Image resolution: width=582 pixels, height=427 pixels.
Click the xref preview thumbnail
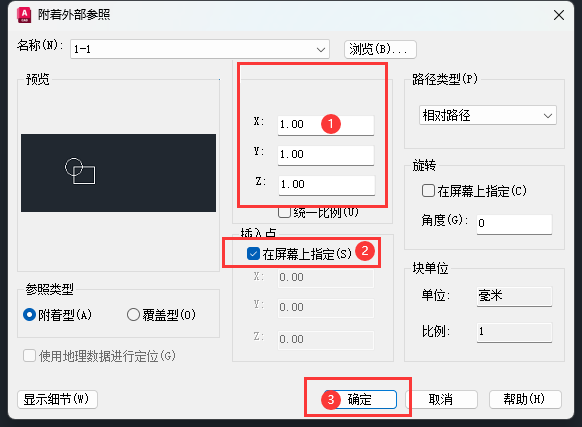point(118,173)
